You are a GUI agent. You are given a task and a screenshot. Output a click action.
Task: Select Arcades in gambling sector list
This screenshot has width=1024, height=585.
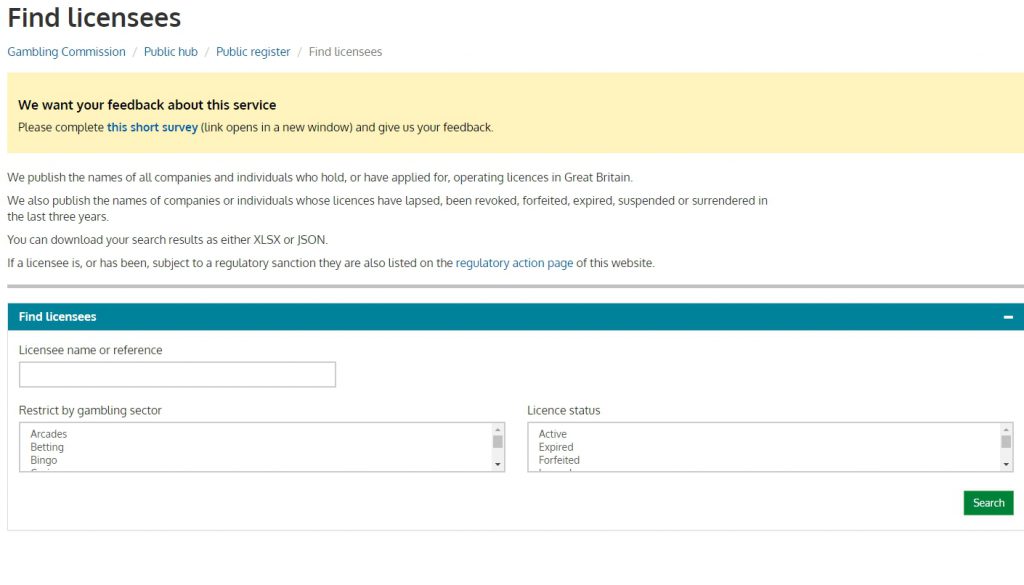(x=49, y=434)
